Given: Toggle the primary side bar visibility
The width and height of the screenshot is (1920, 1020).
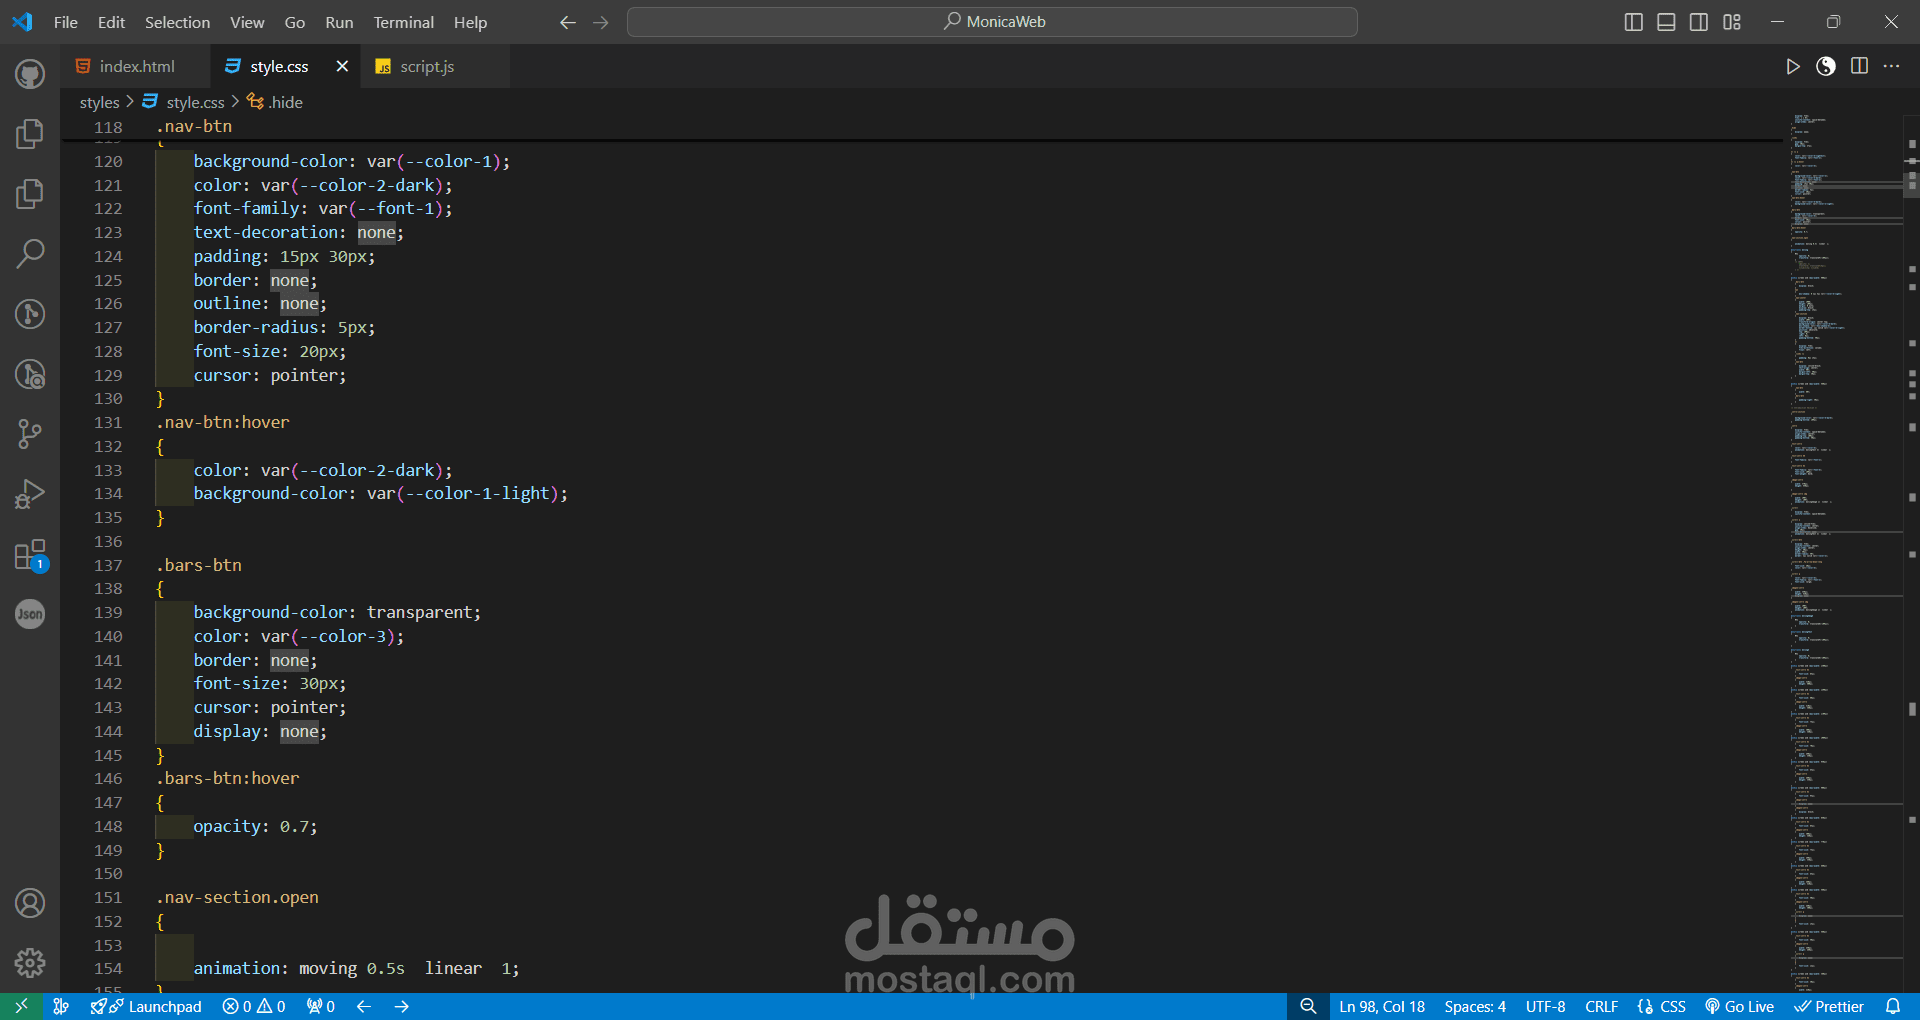Looking at the screenshot, I should 1634,22.
